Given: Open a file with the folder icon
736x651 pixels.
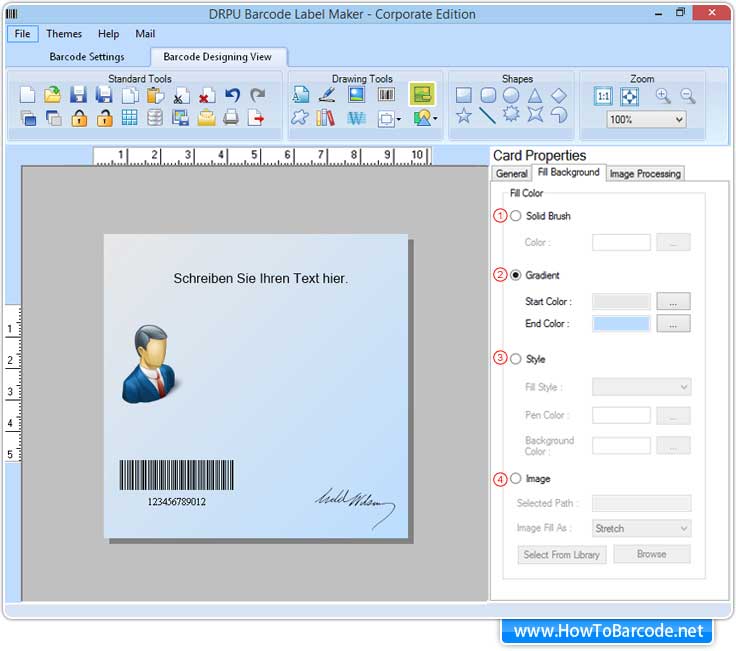Looking at the screenshot, I should (x=53, y=95).
